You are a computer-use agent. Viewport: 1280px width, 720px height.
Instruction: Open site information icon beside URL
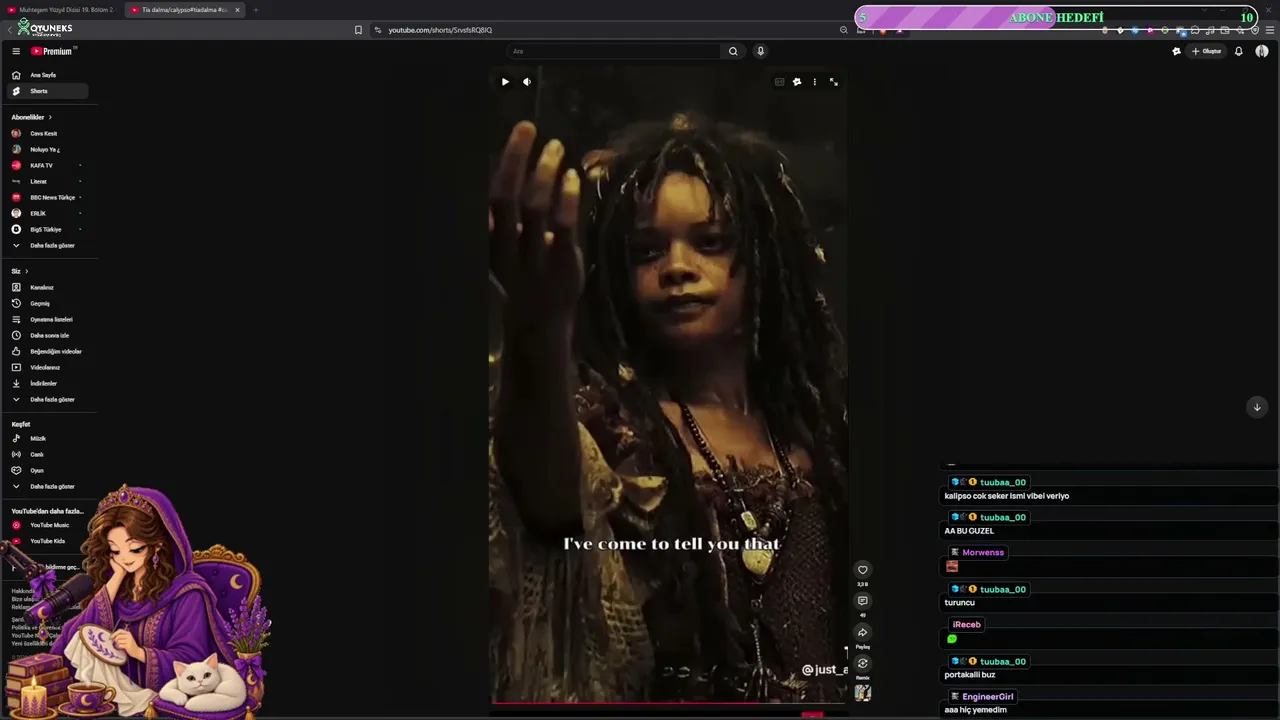377,30
